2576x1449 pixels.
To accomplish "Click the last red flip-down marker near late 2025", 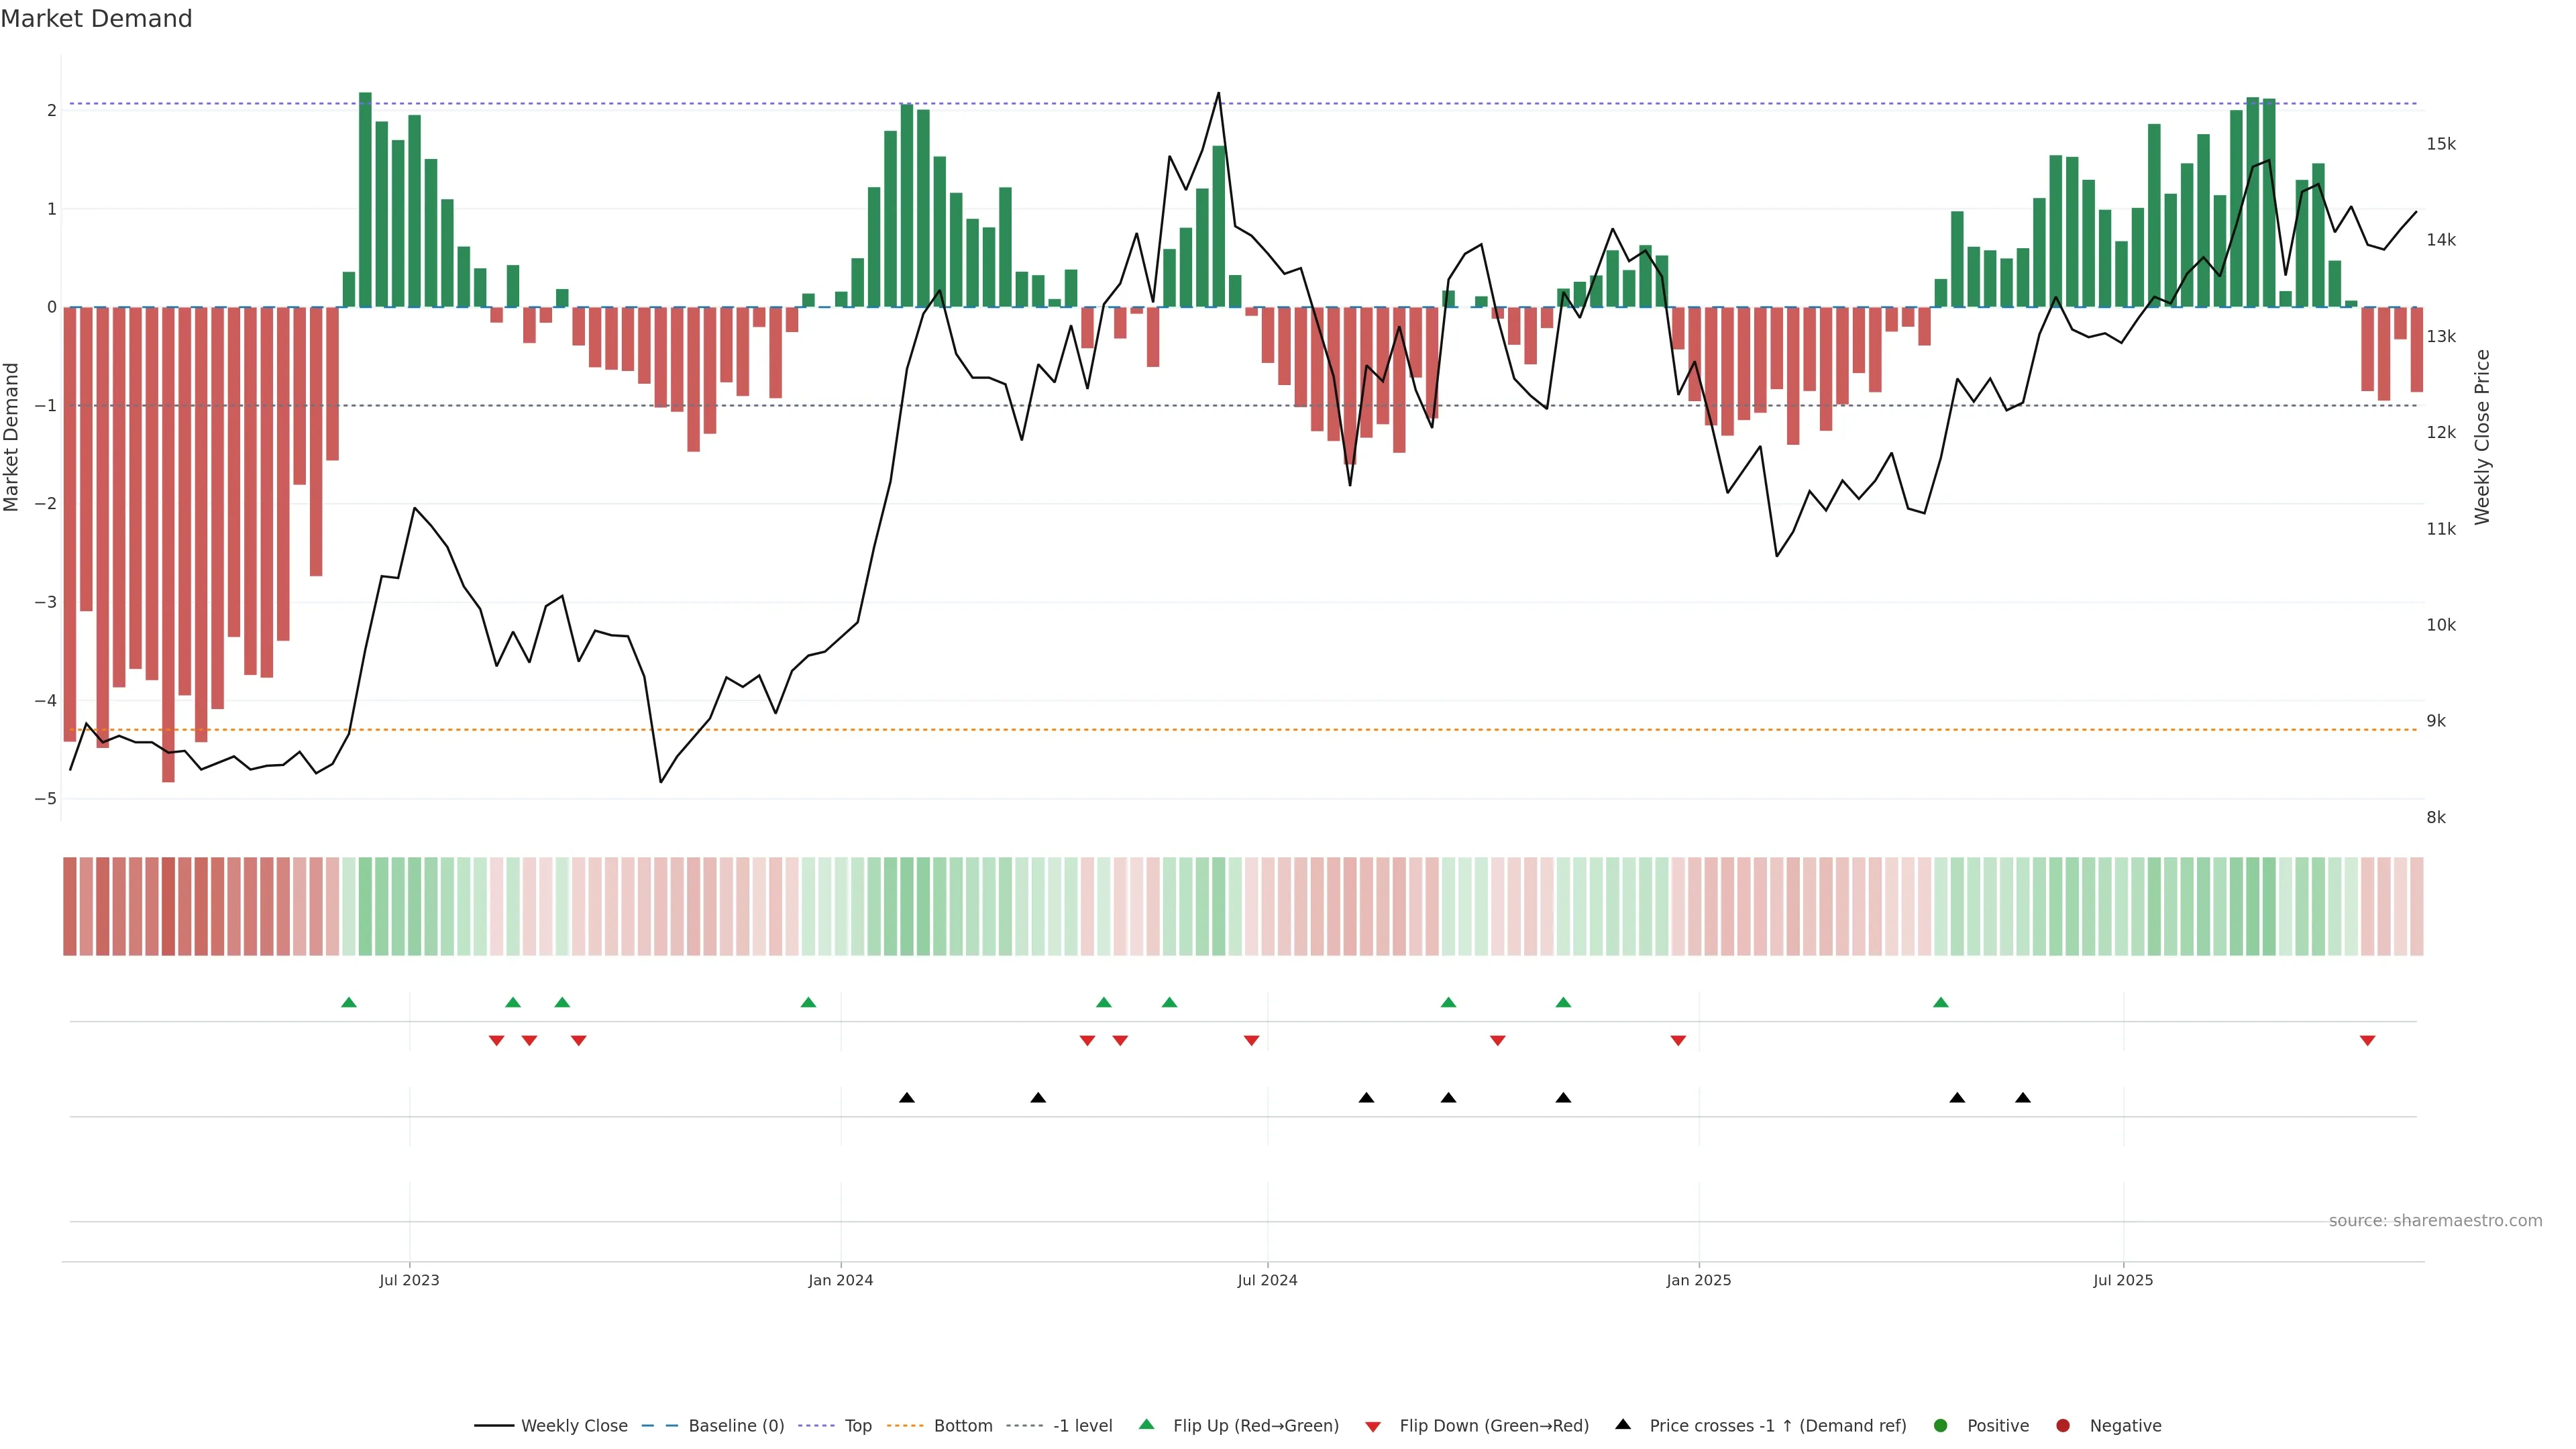I will pyautogui.click(x=2367, y=1041).
